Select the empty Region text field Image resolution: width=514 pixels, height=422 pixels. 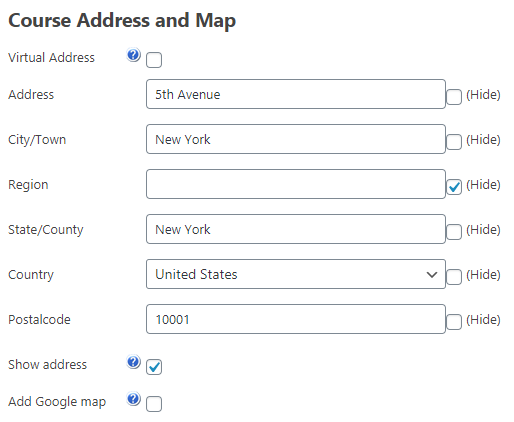pos(296,184)
